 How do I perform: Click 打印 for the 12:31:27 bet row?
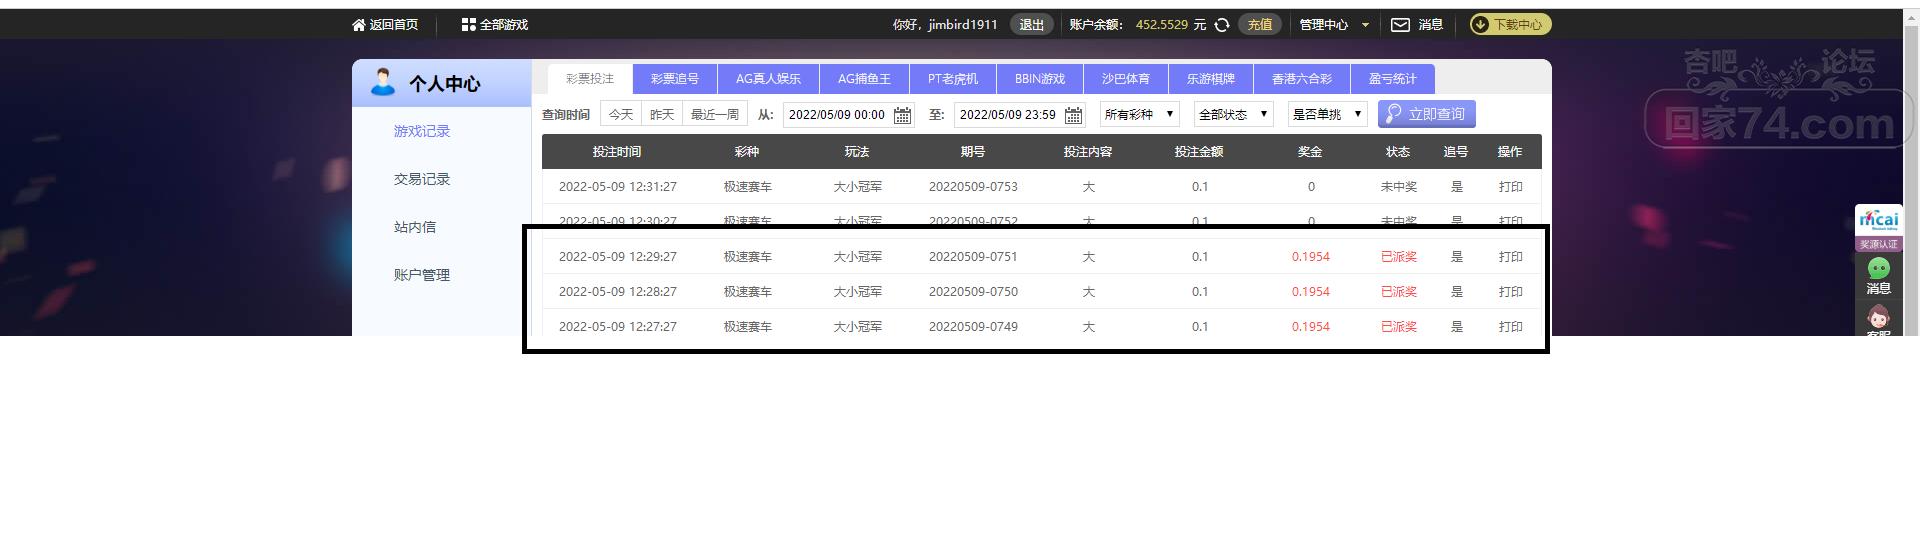1511,187
